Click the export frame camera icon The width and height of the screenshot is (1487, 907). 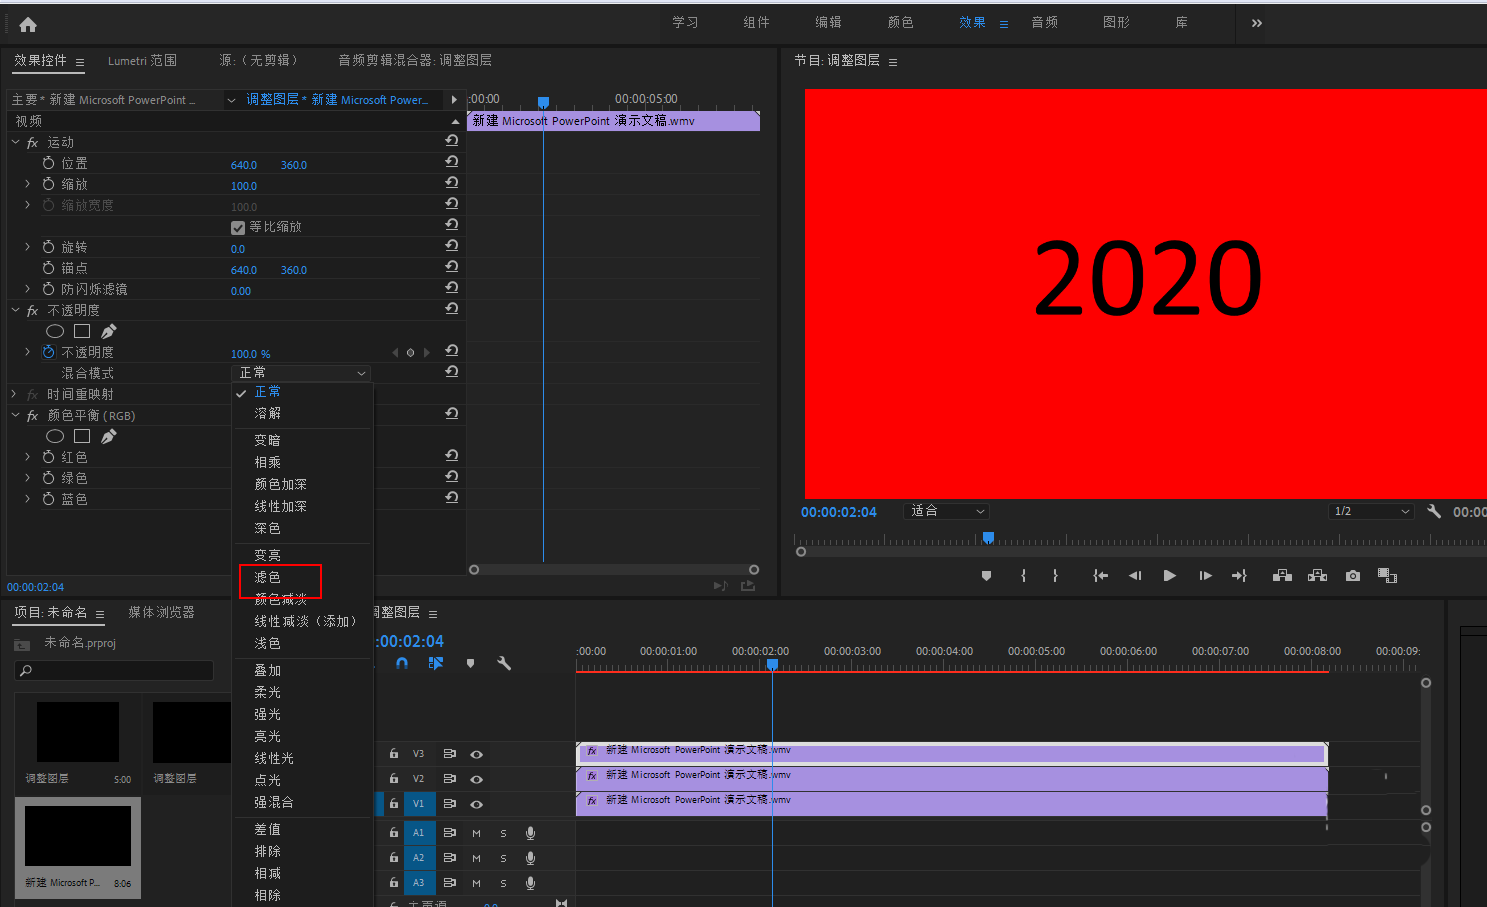click(x=1352, y=576)
